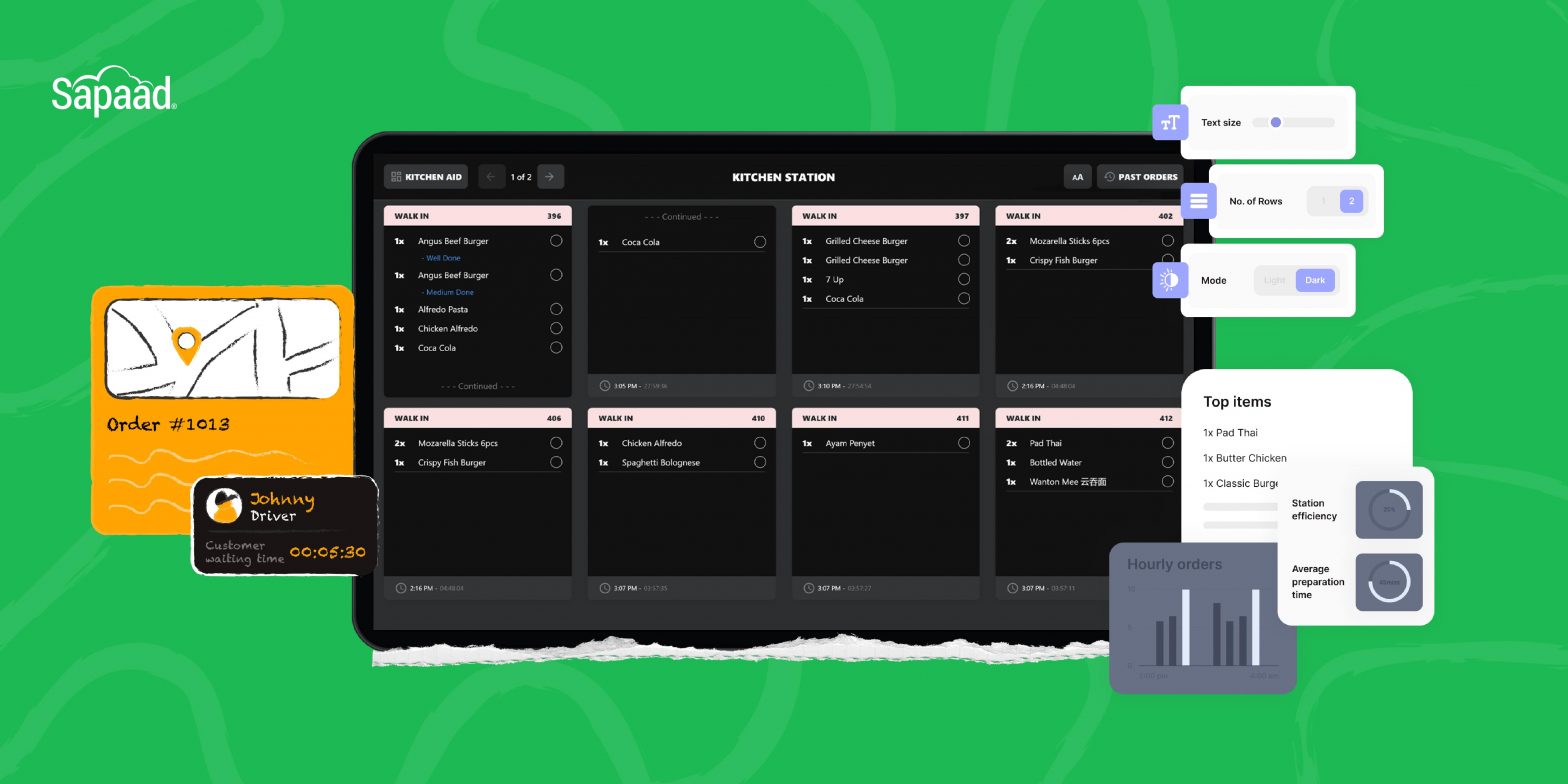The image size is (1568, 784).
Task: Select the Walk In 402 order header
Action: click(1090, 216)
